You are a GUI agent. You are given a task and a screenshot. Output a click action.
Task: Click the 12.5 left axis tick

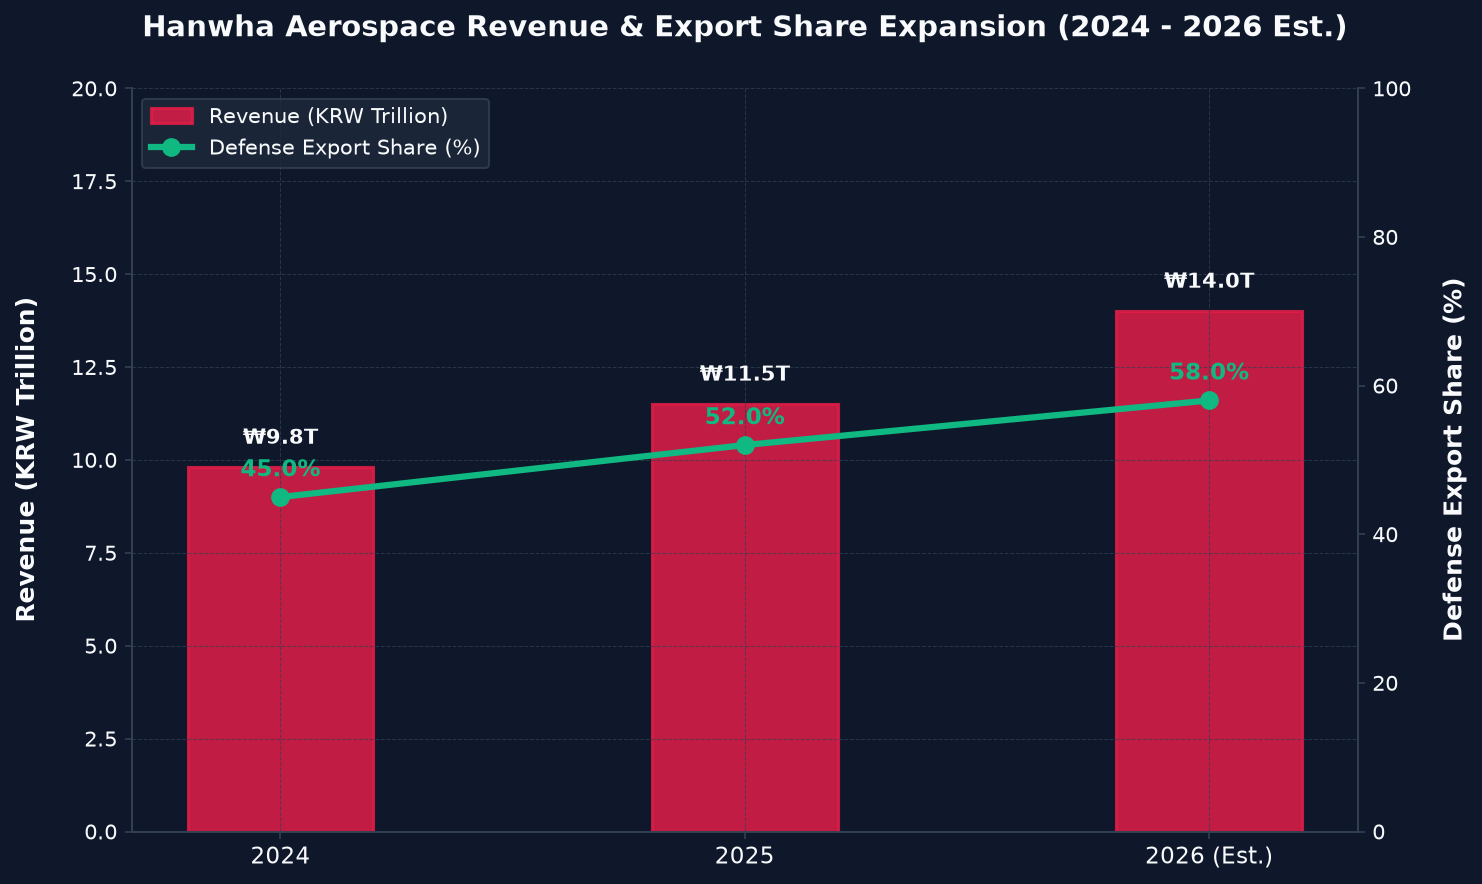click(x=94, y=368)
